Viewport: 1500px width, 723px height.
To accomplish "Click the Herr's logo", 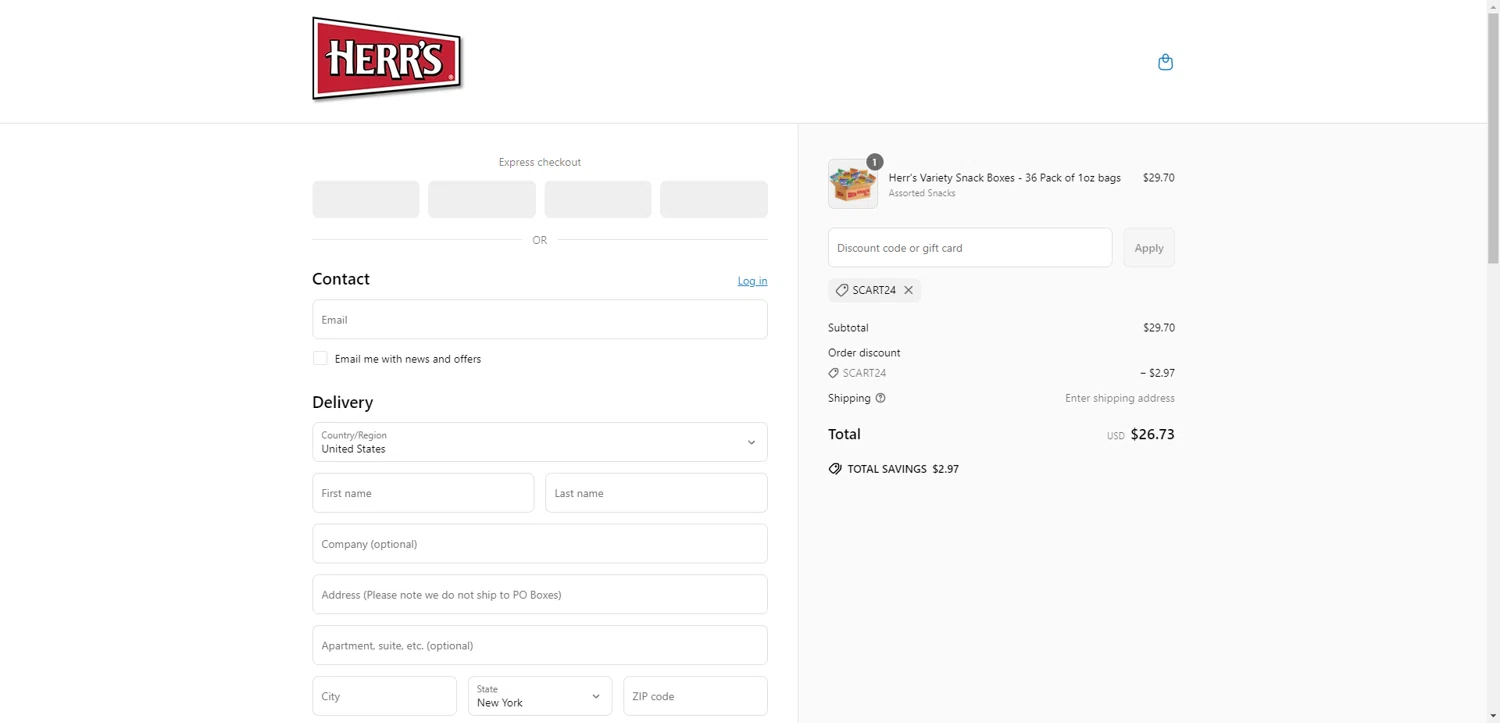I will pos(387,59).
